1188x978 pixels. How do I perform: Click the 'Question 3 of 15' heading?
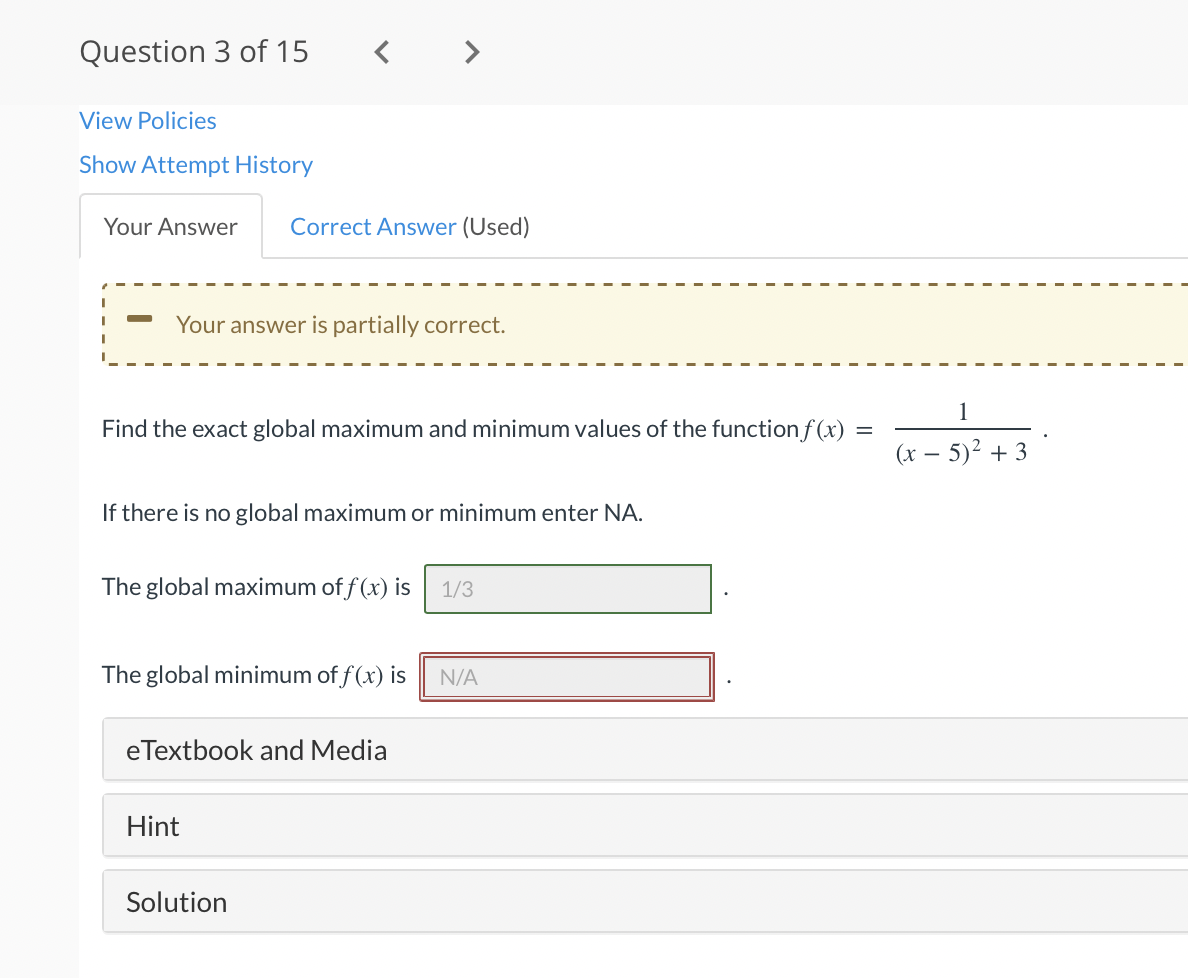[194, 52]
